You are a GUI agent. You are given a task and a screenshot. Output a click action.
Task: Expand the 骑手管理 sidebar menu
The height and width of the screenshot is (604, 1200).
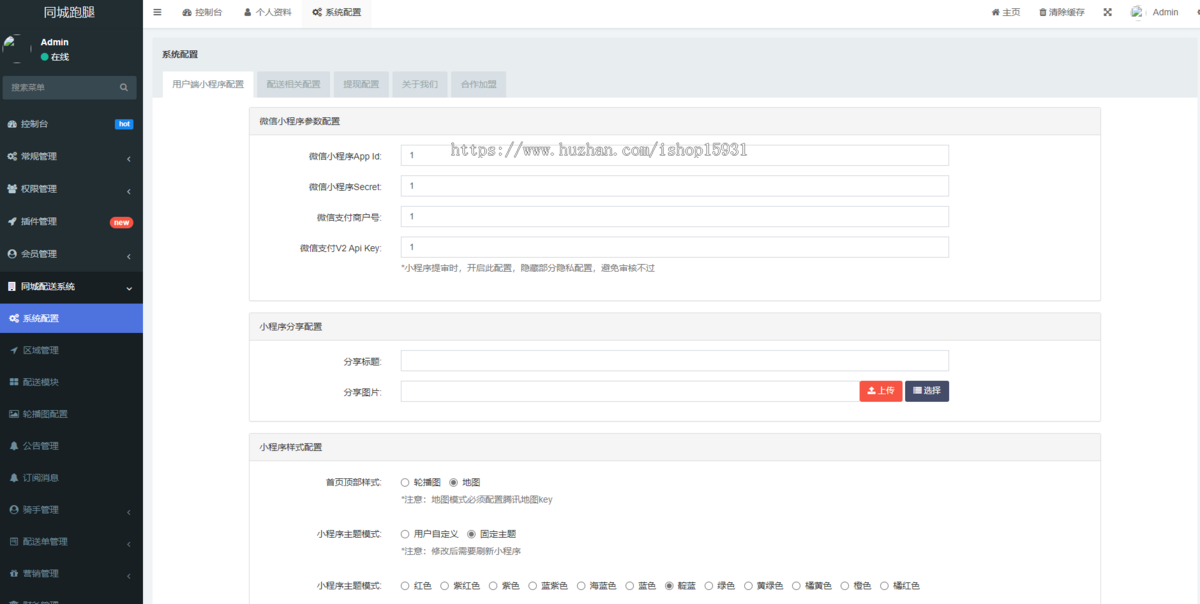(71, 510)
